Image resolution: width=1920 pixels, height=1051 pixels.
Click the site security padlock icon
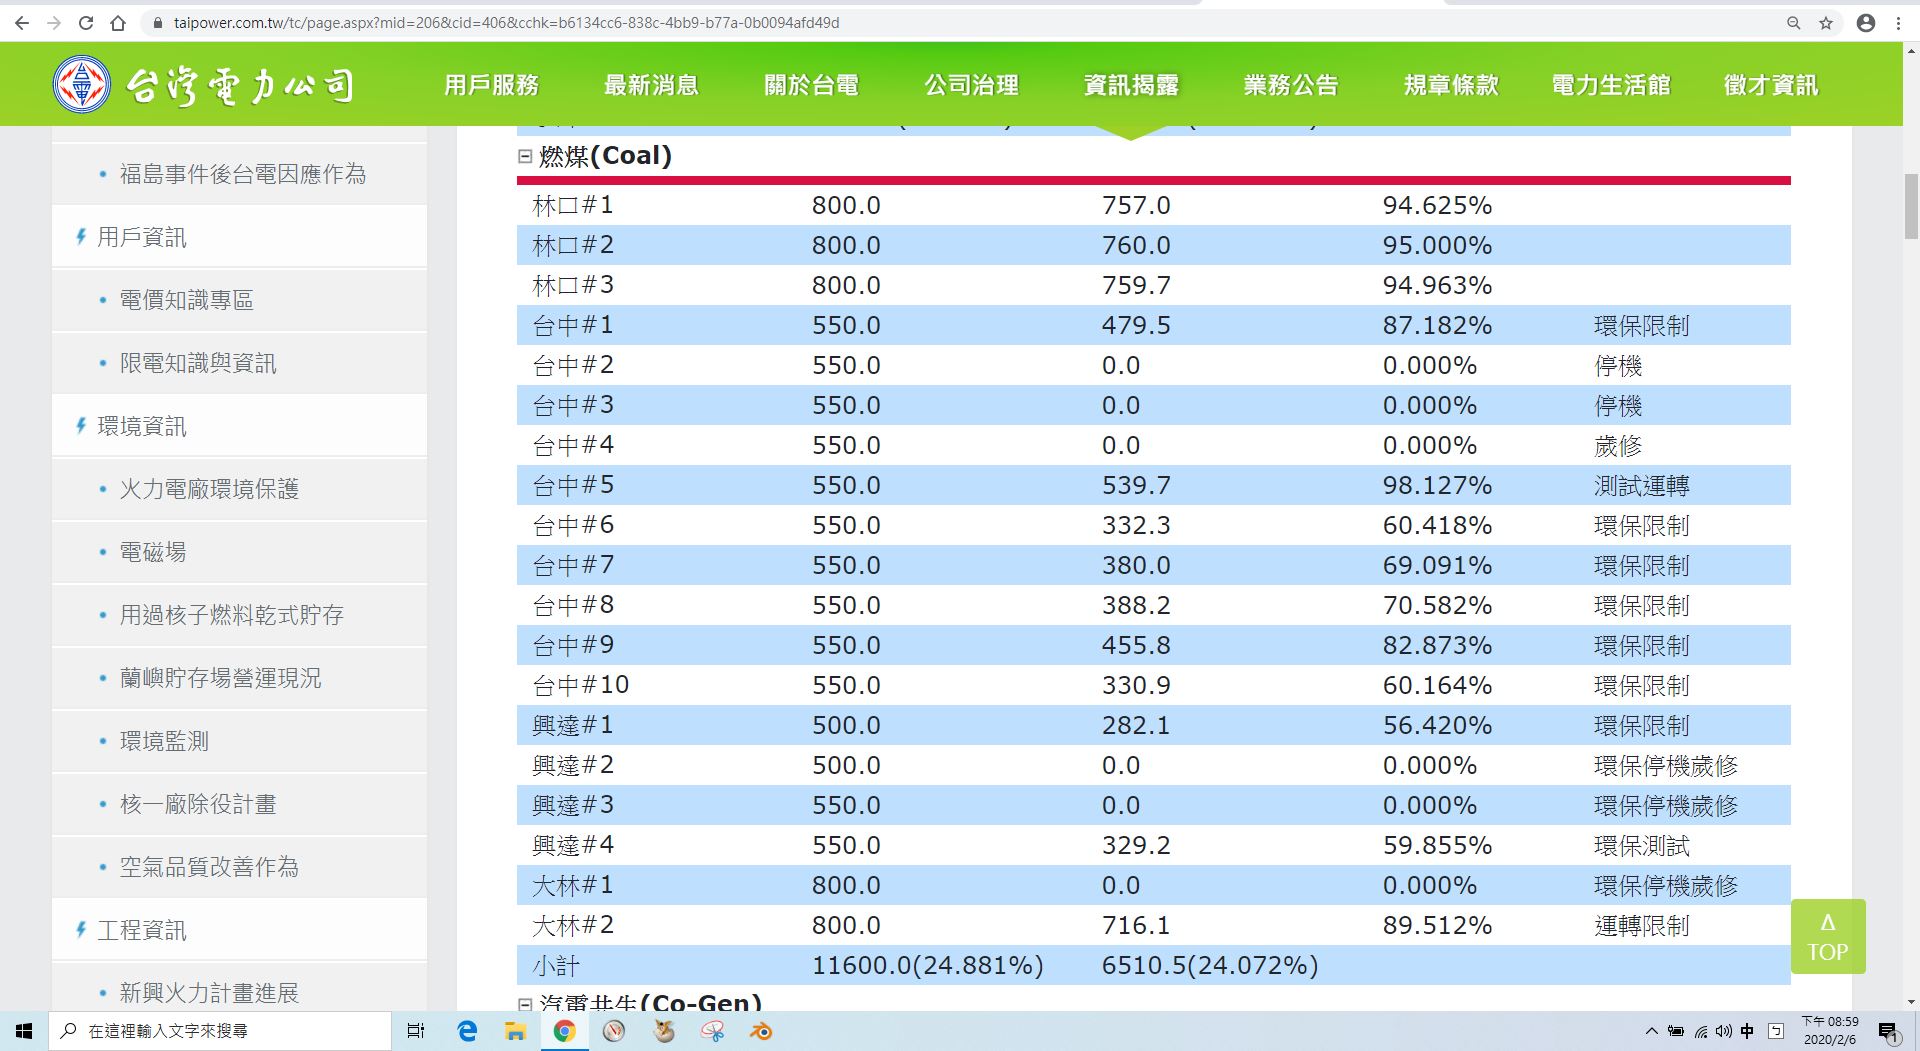157,23
